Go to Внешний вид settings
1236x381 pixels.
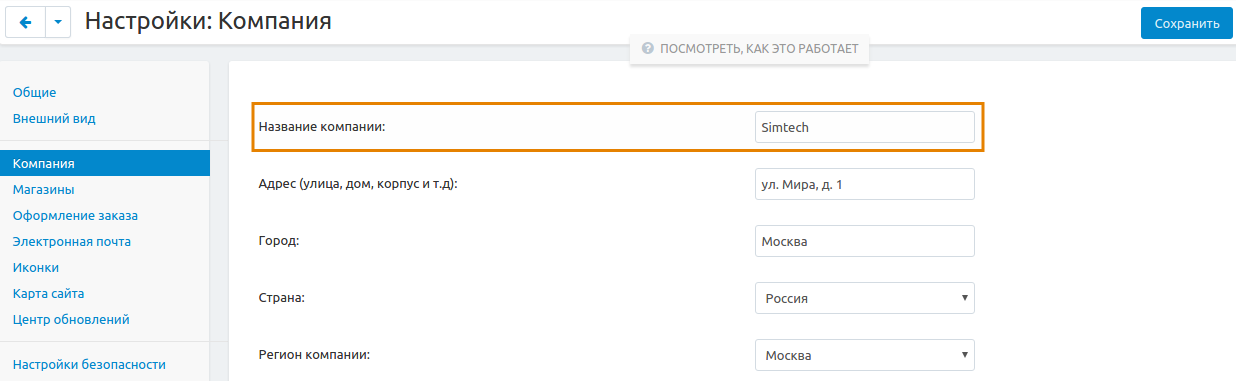(54, 118)
